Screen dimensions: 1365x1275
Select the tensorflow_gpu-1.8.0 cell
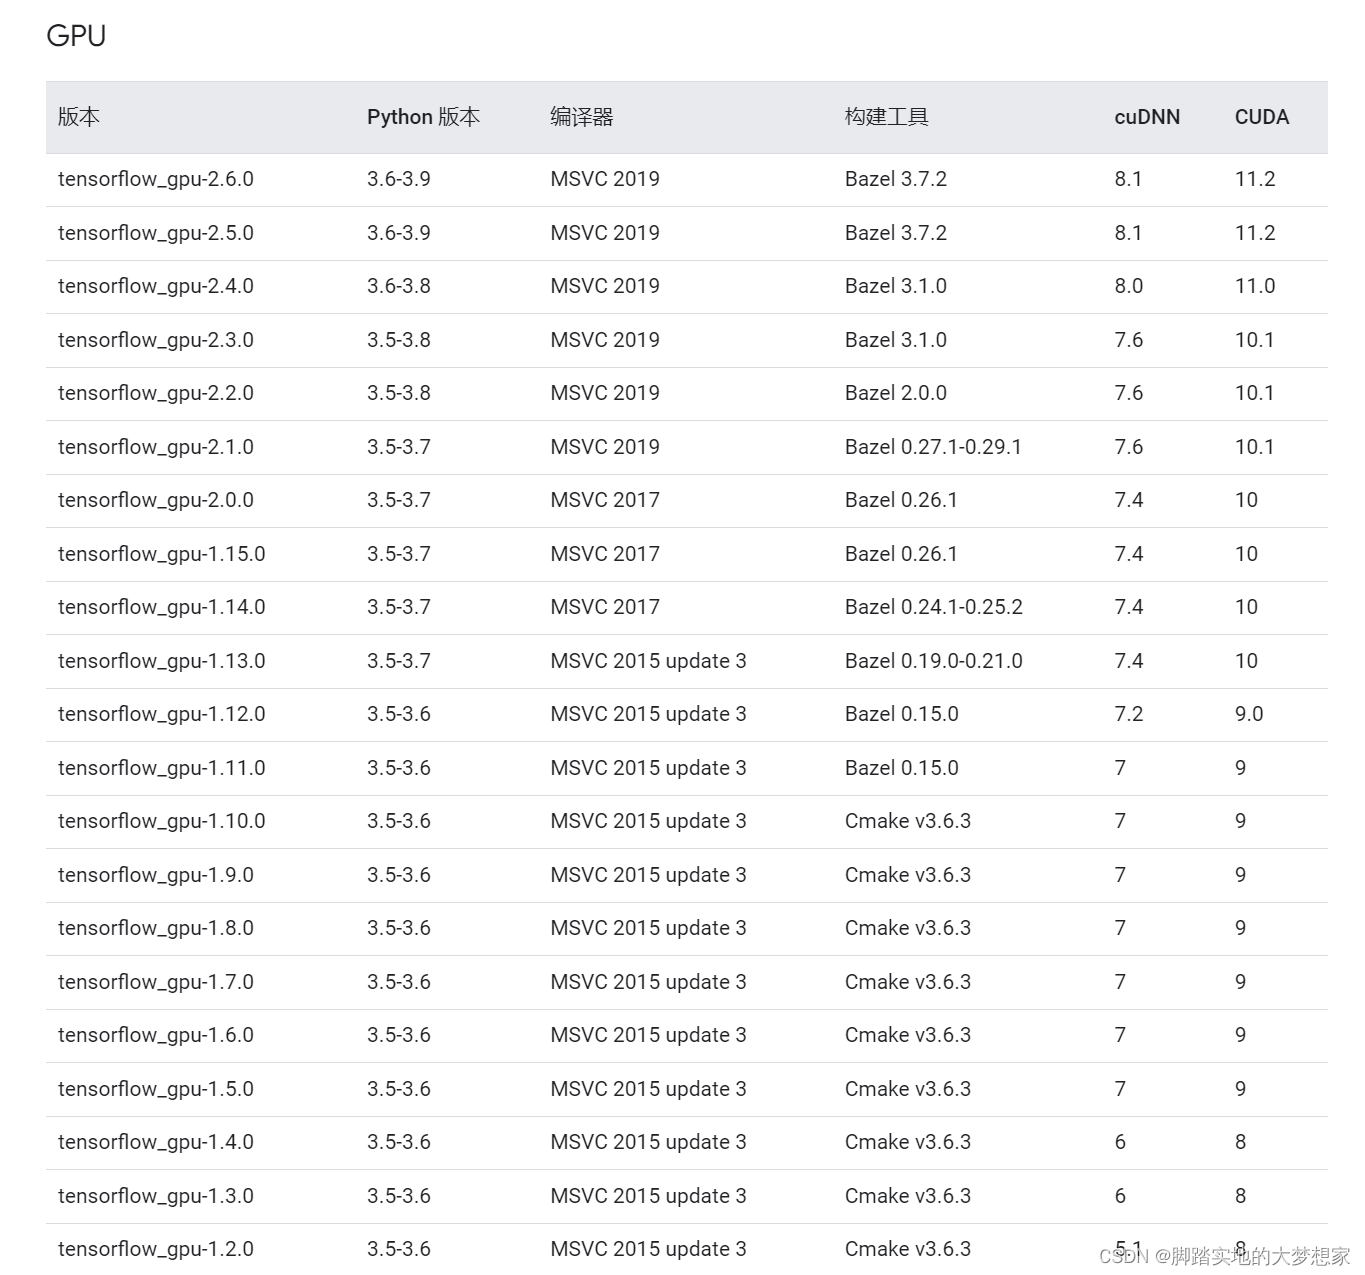click(x=156, y=928)
